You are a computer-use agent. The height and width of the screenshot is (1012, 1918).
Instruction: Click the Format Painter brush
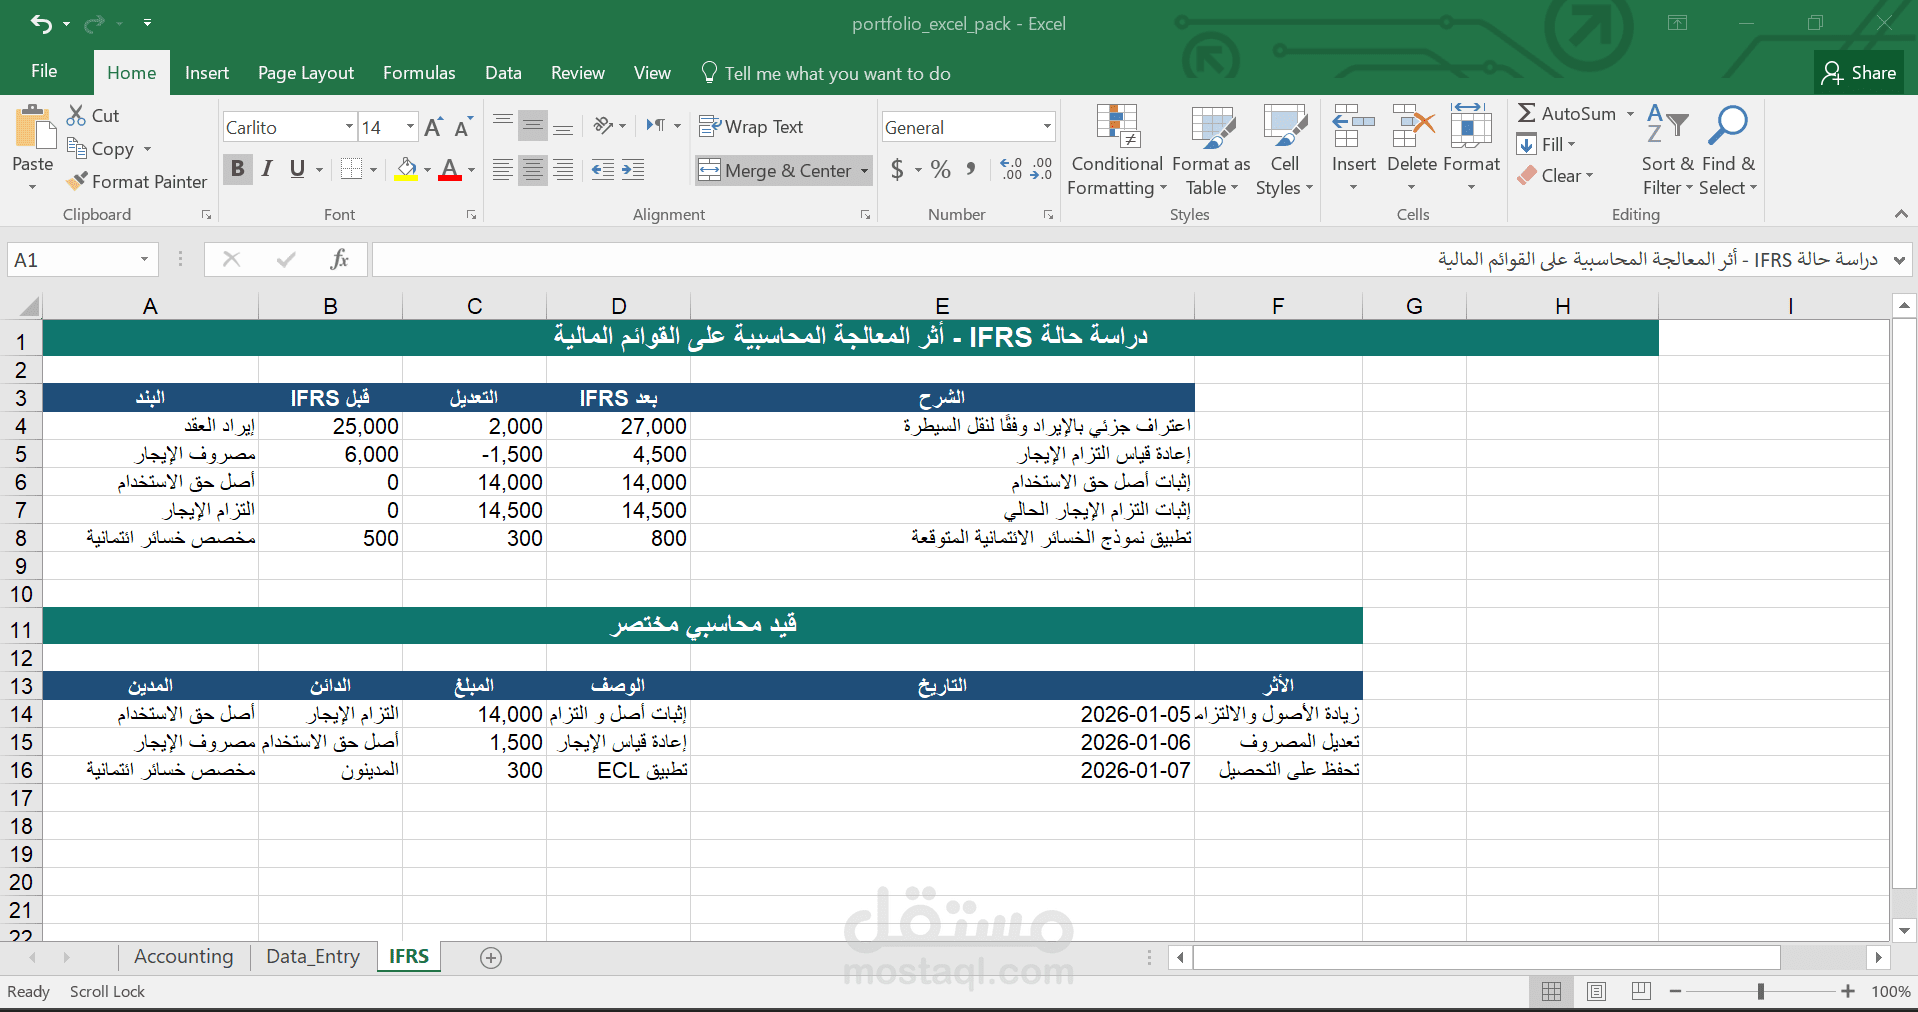click(77, 181)
